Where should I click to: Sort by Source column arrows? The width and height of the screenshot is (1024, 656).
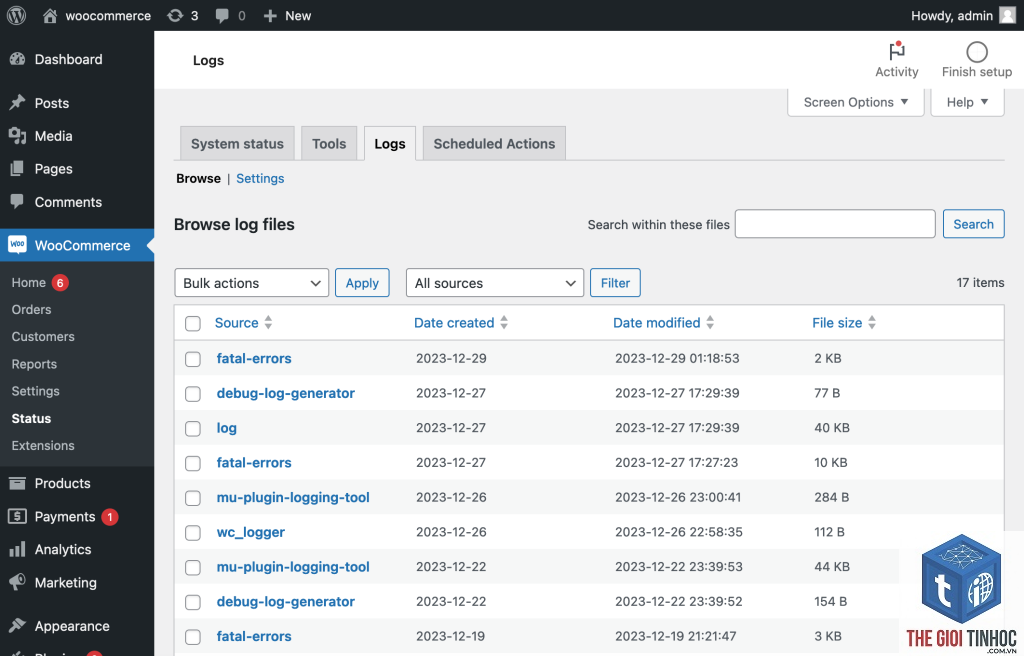point(268,322)
